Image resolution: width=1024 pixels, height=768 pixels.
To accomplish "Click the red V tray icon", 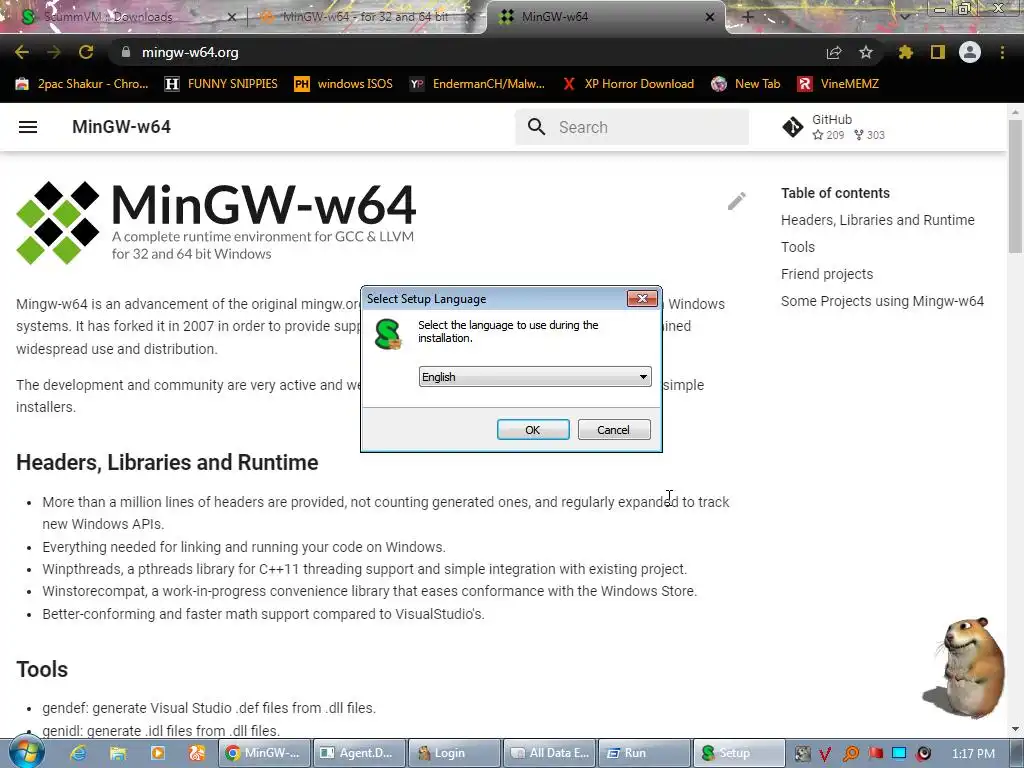I will point(825,754).
